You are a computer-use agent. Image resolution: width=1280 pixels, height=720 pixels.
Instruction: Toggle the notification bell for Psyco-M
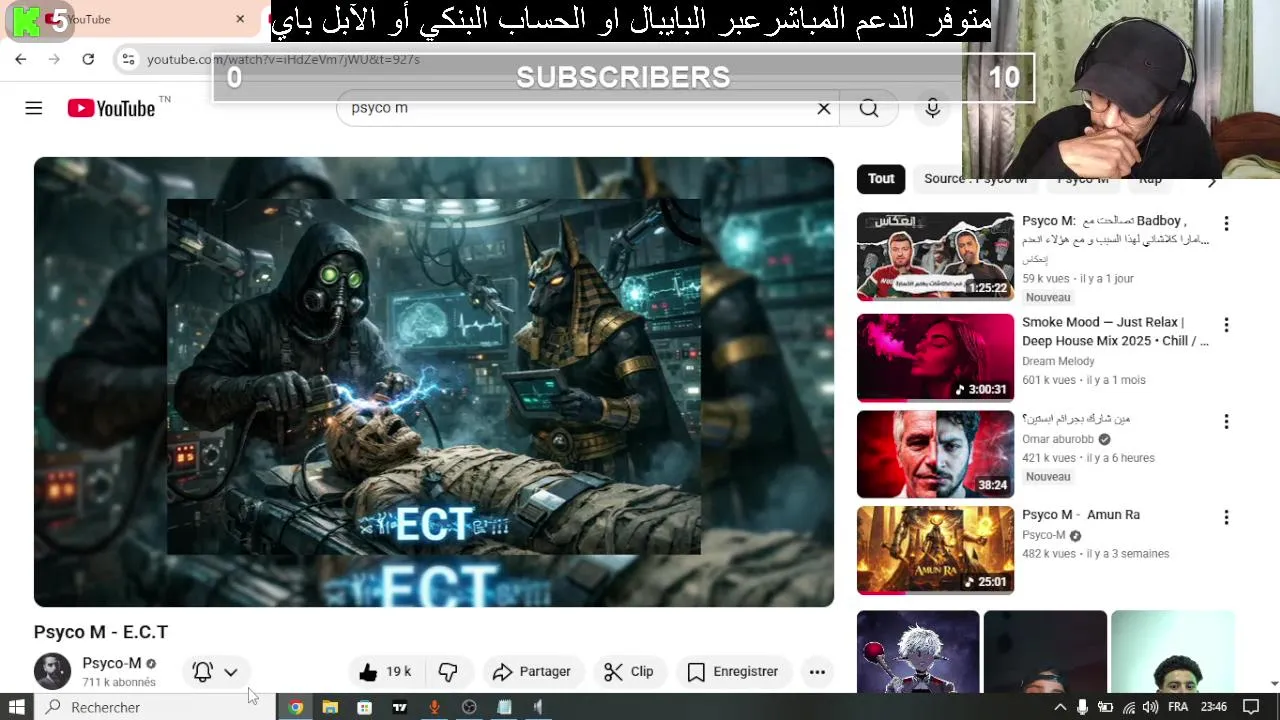203,672
